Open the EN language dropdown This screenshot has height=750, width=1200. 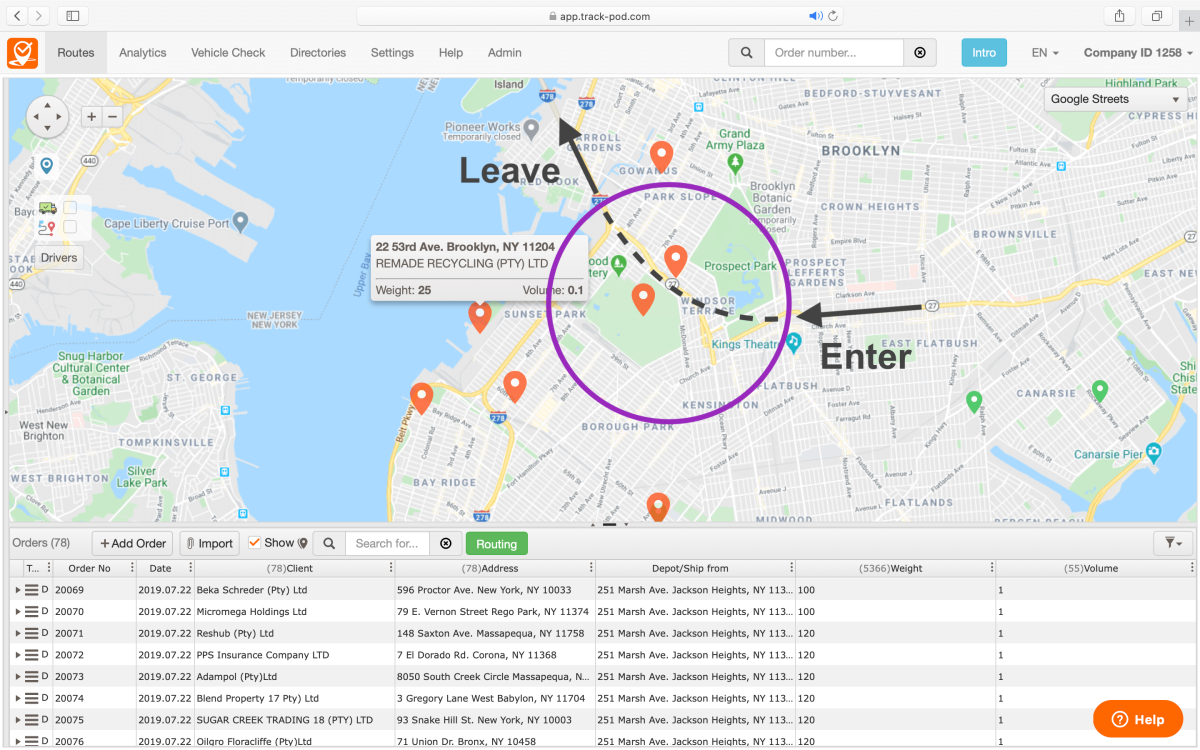pos(1045,53)
